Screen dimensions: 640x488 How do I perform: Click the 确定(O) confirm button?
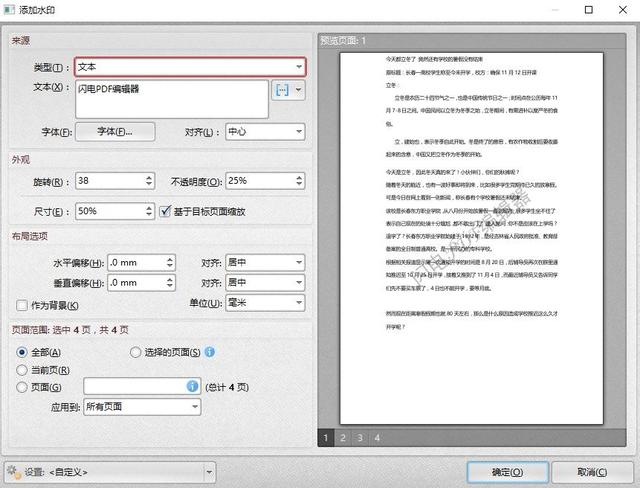tap(507, 472)
